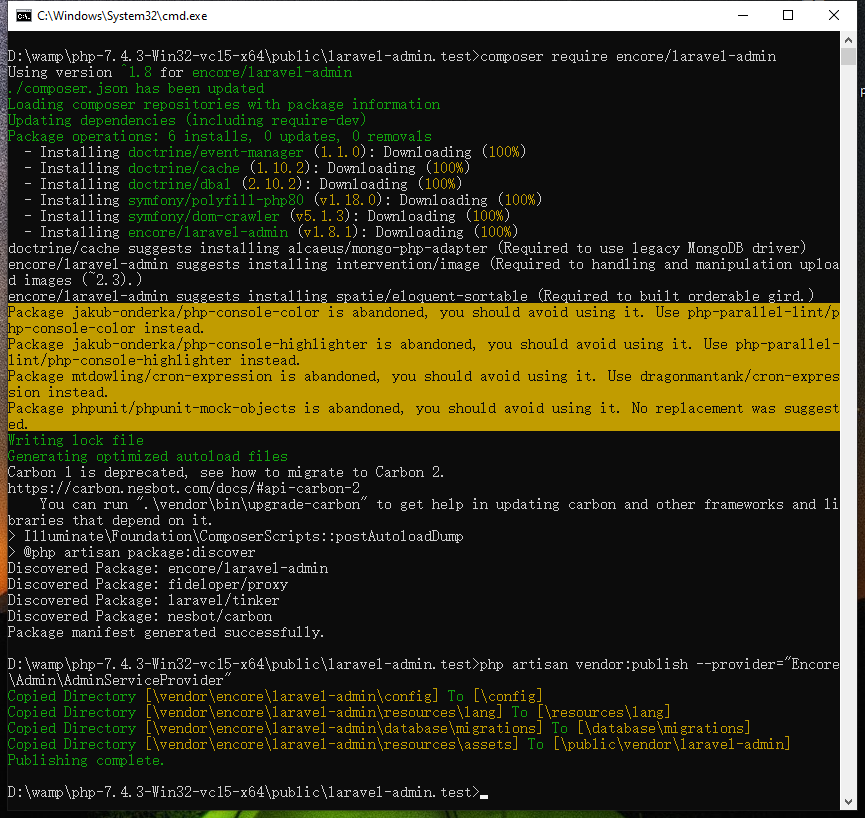The width and height of the screenshot is (865, 818).
Task: Click the 'Writing lock file' line
Action: point(76,440)
